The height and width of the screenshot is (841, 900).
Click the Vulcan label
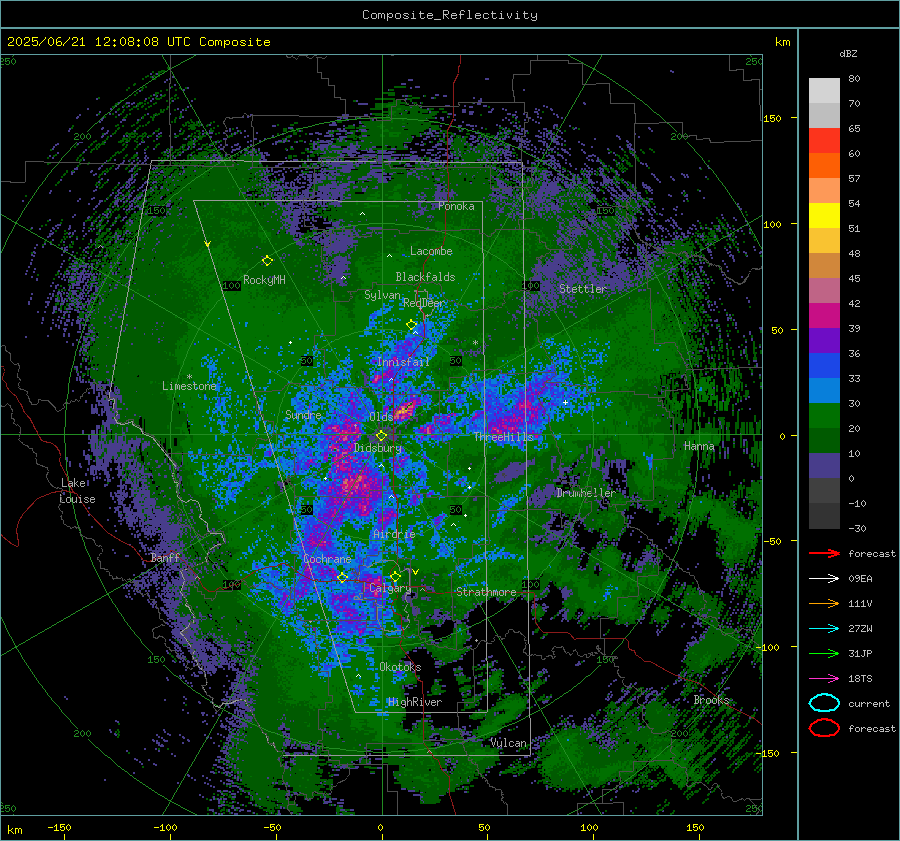508,743
